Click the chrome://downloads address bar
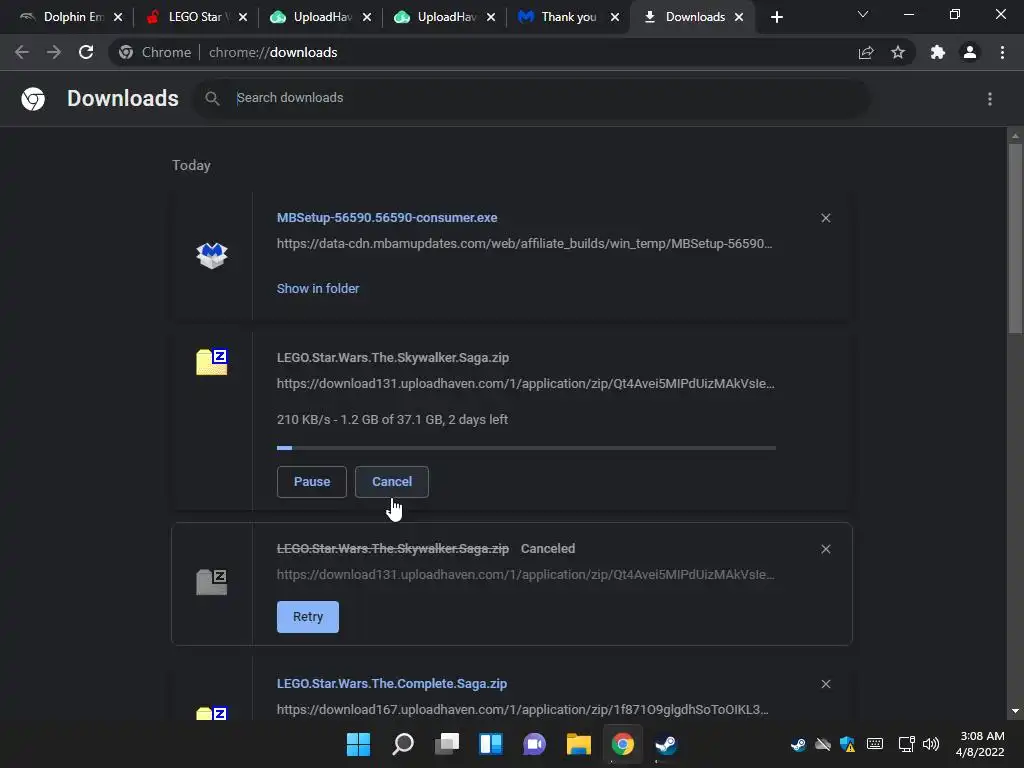1024x768 pixels. [481, 52]
